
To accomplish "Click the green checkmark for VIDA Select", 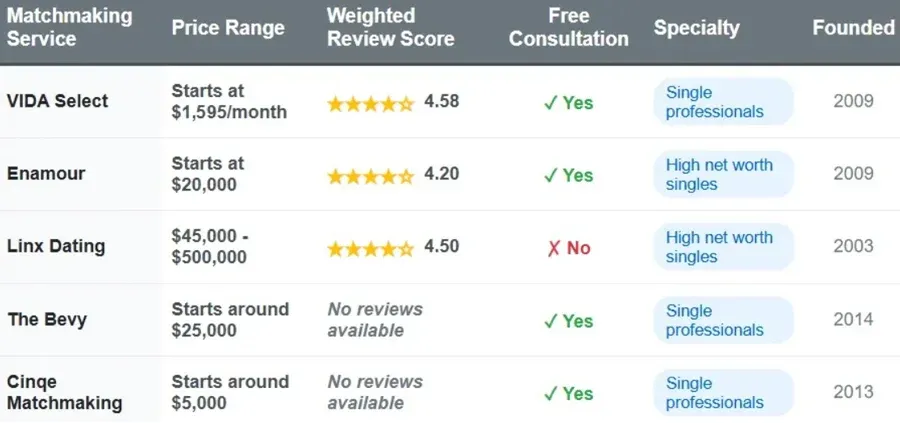I will click(x=549, y=102).
